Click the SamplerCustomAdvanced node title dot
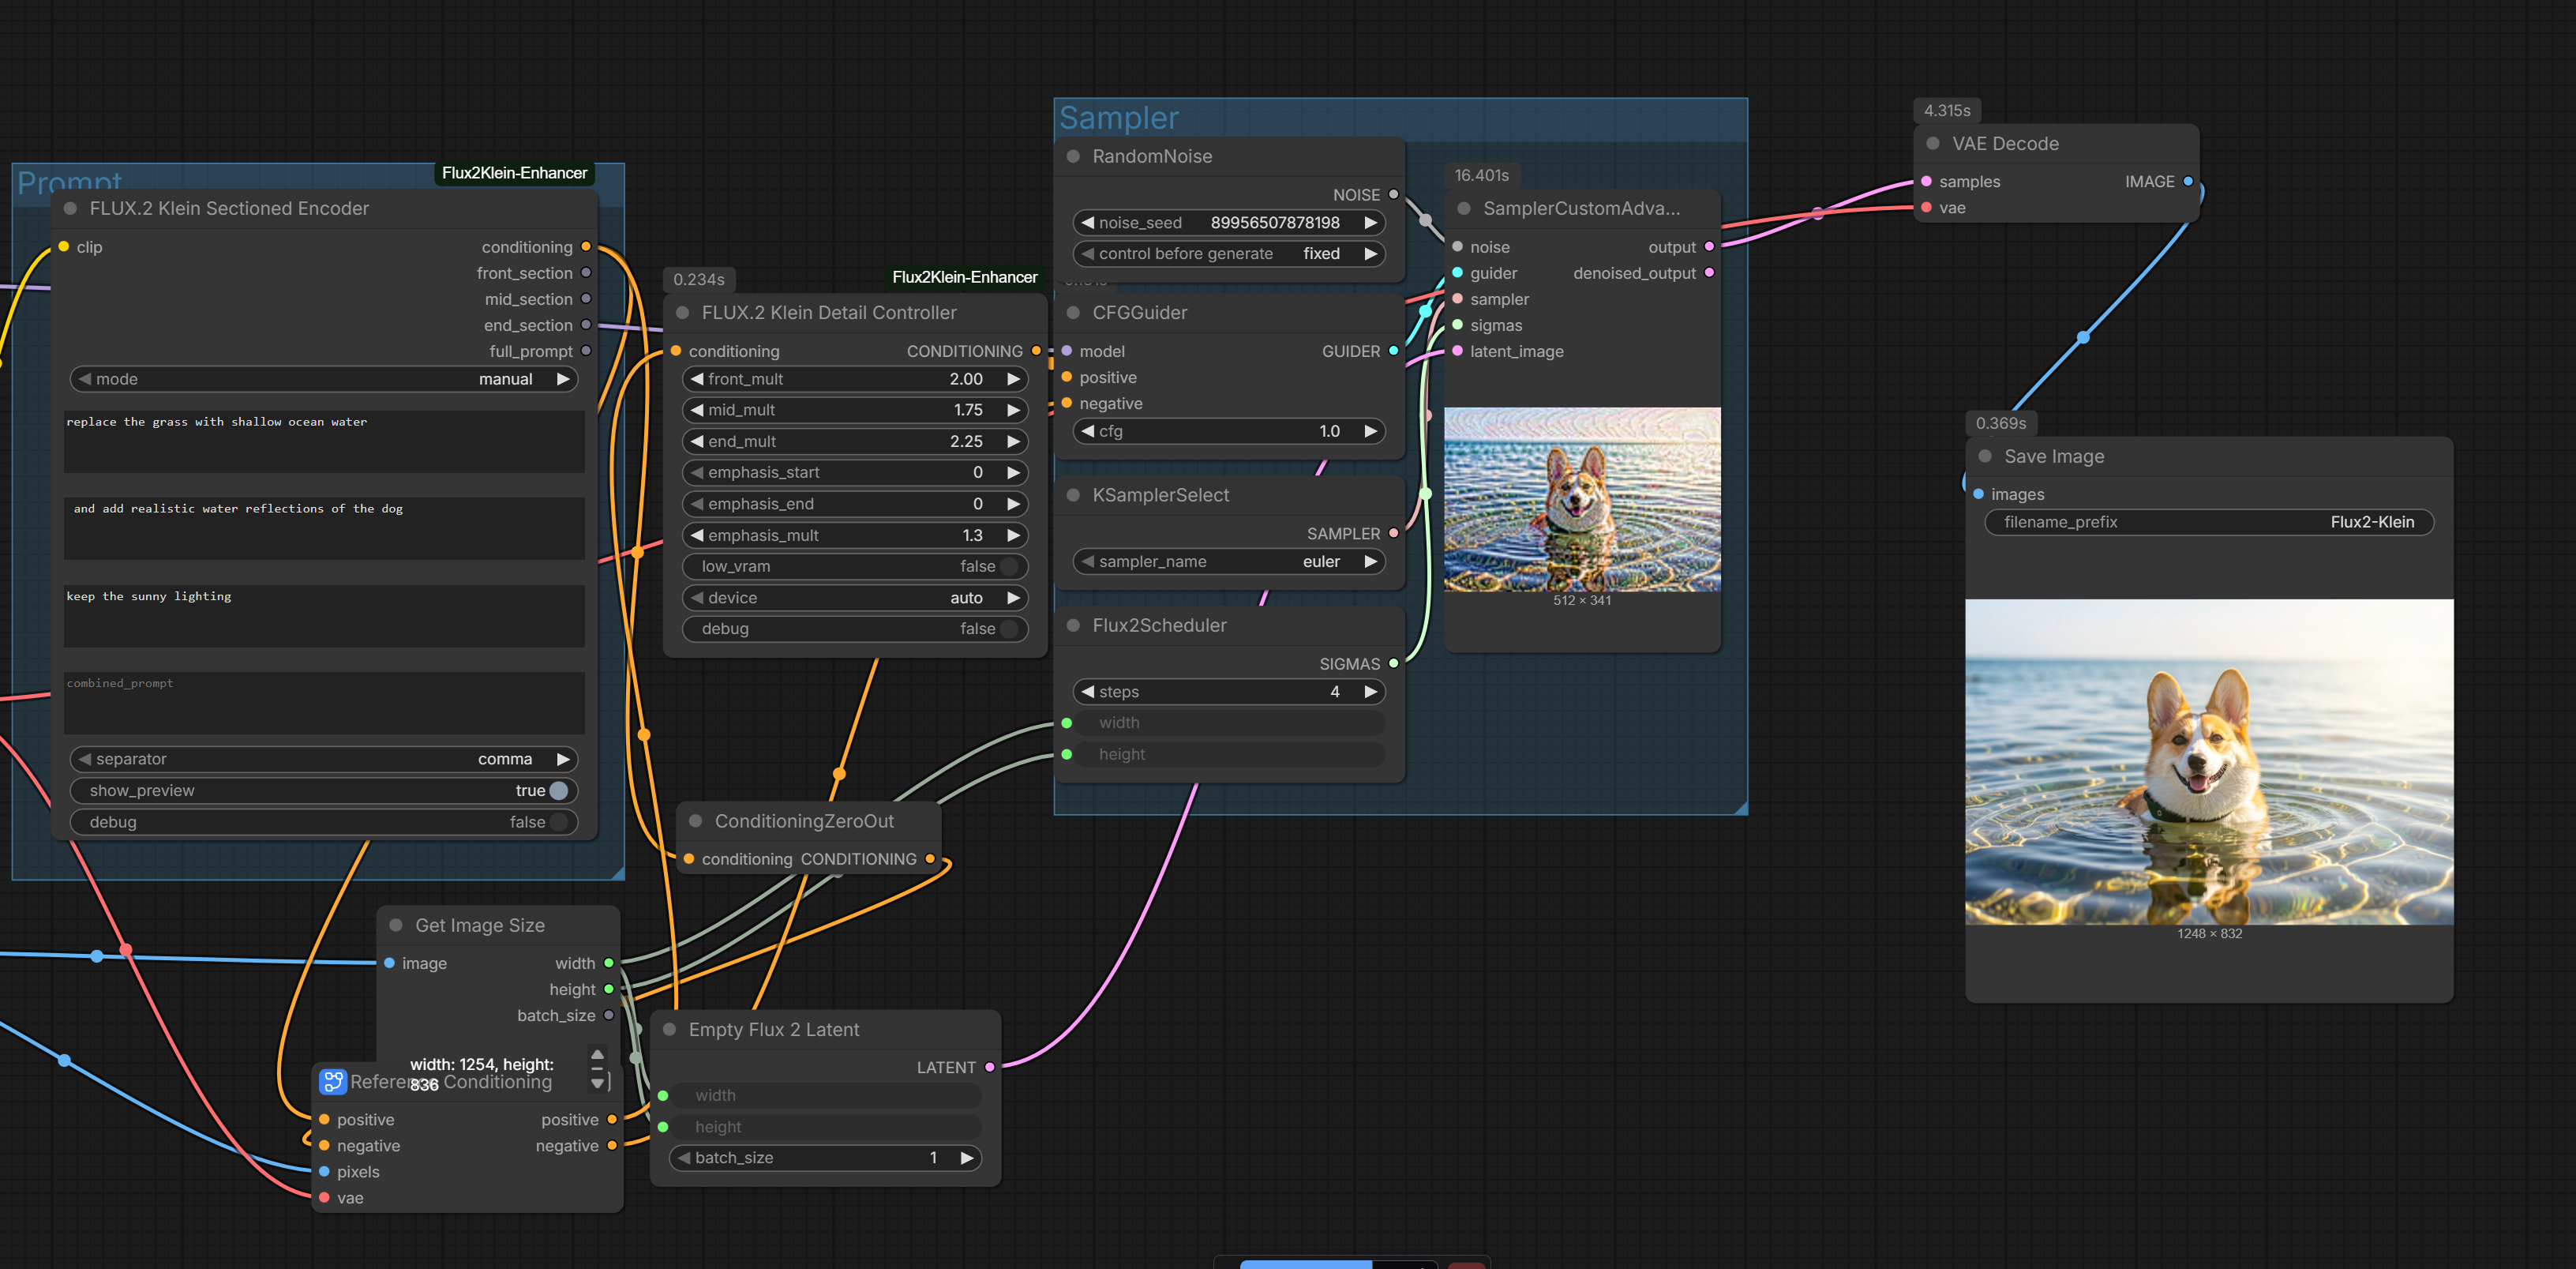 coord(1464,209)
